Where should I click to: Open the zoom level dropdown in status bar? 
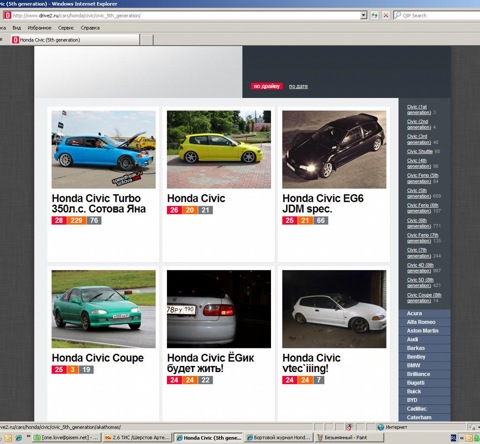click(x=473, y=427)
